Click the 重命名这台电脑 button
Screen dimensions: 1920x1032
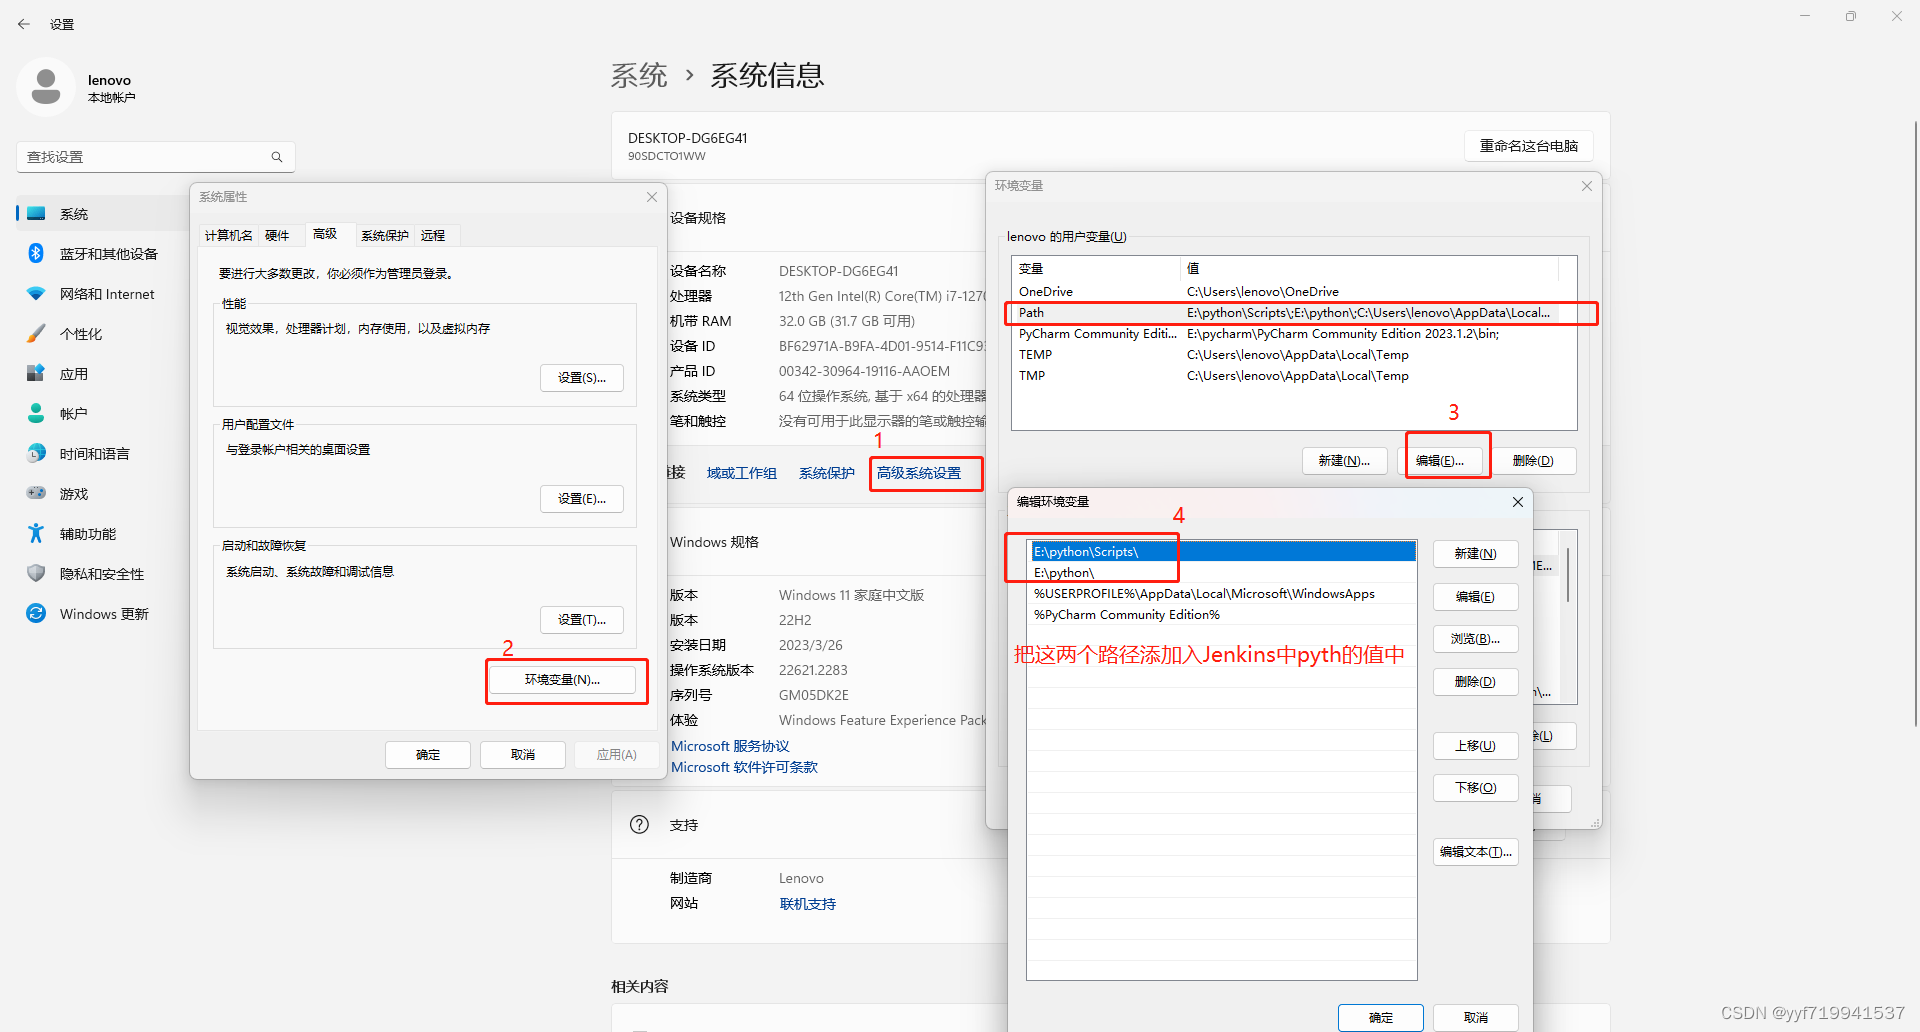tap(1528, 146)
